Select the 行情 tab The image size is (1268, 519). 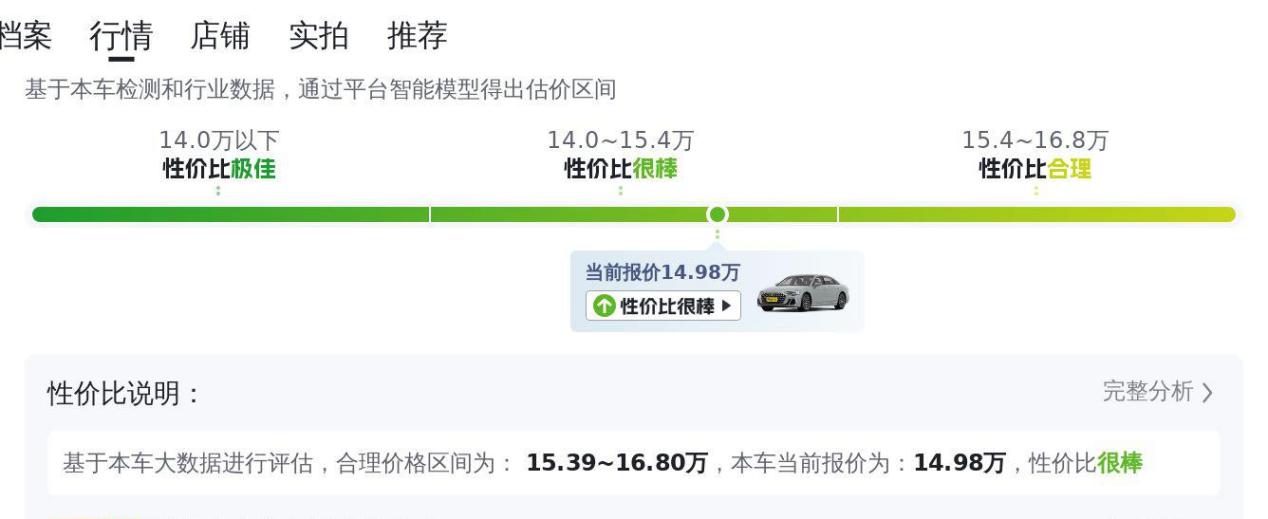(x=121, y=37)
